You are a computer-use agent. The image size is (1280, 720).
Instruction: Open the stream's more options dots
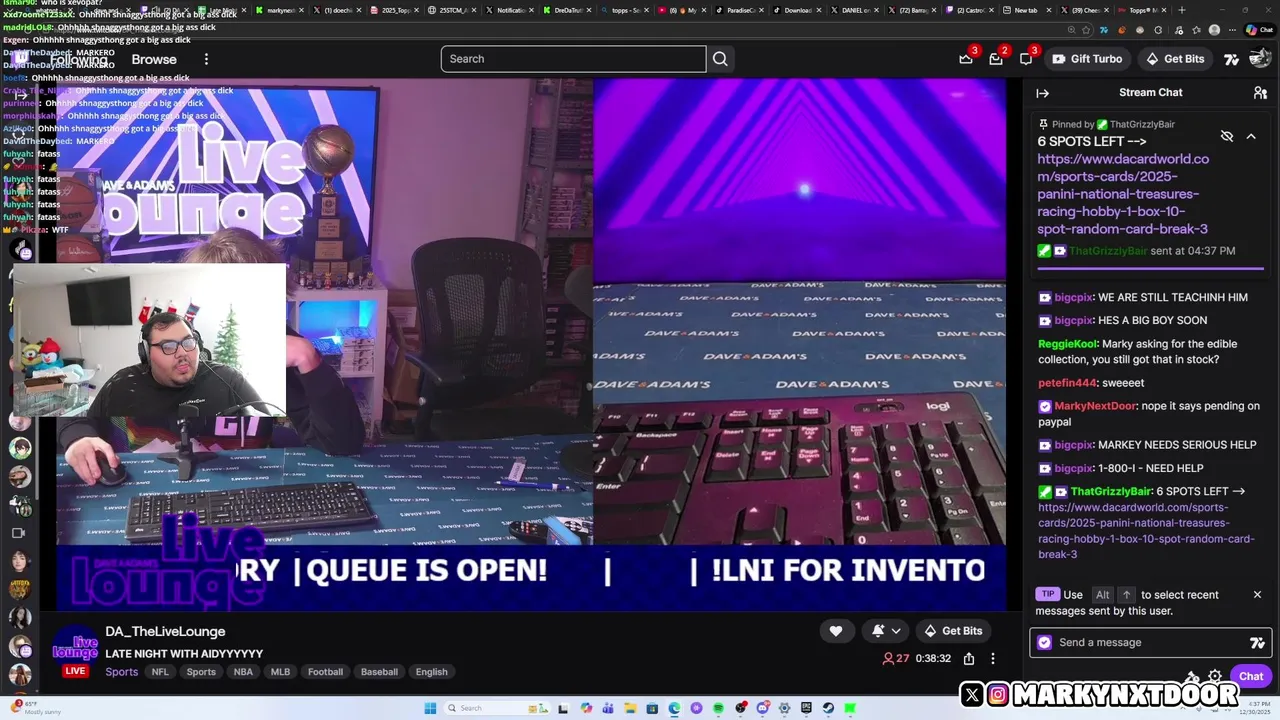point(993,659)
